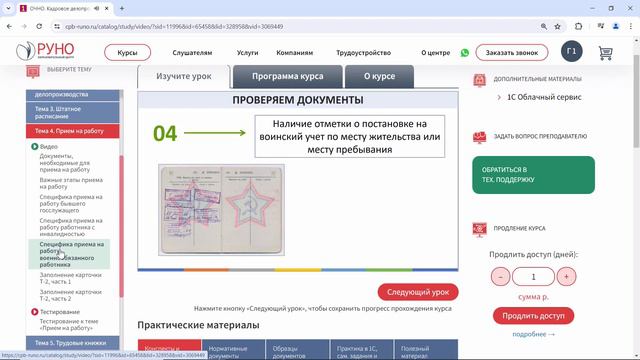Click the course extension icon
Viewport: 640px width, 360px height.
[x=480, y=229]
